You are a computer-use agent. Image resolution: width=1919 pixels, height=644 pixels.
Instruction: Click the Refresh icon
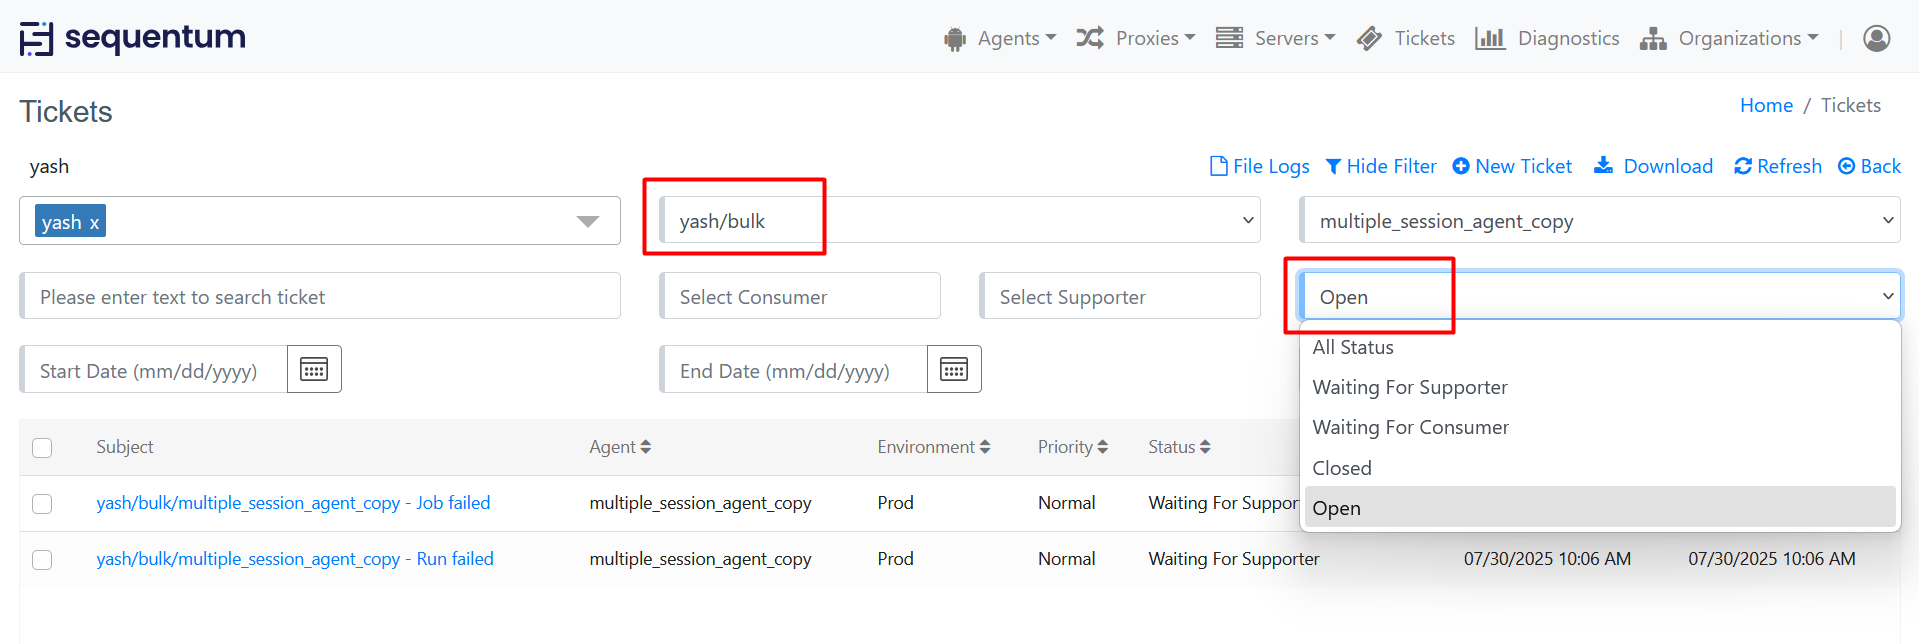pos(1743,166)
